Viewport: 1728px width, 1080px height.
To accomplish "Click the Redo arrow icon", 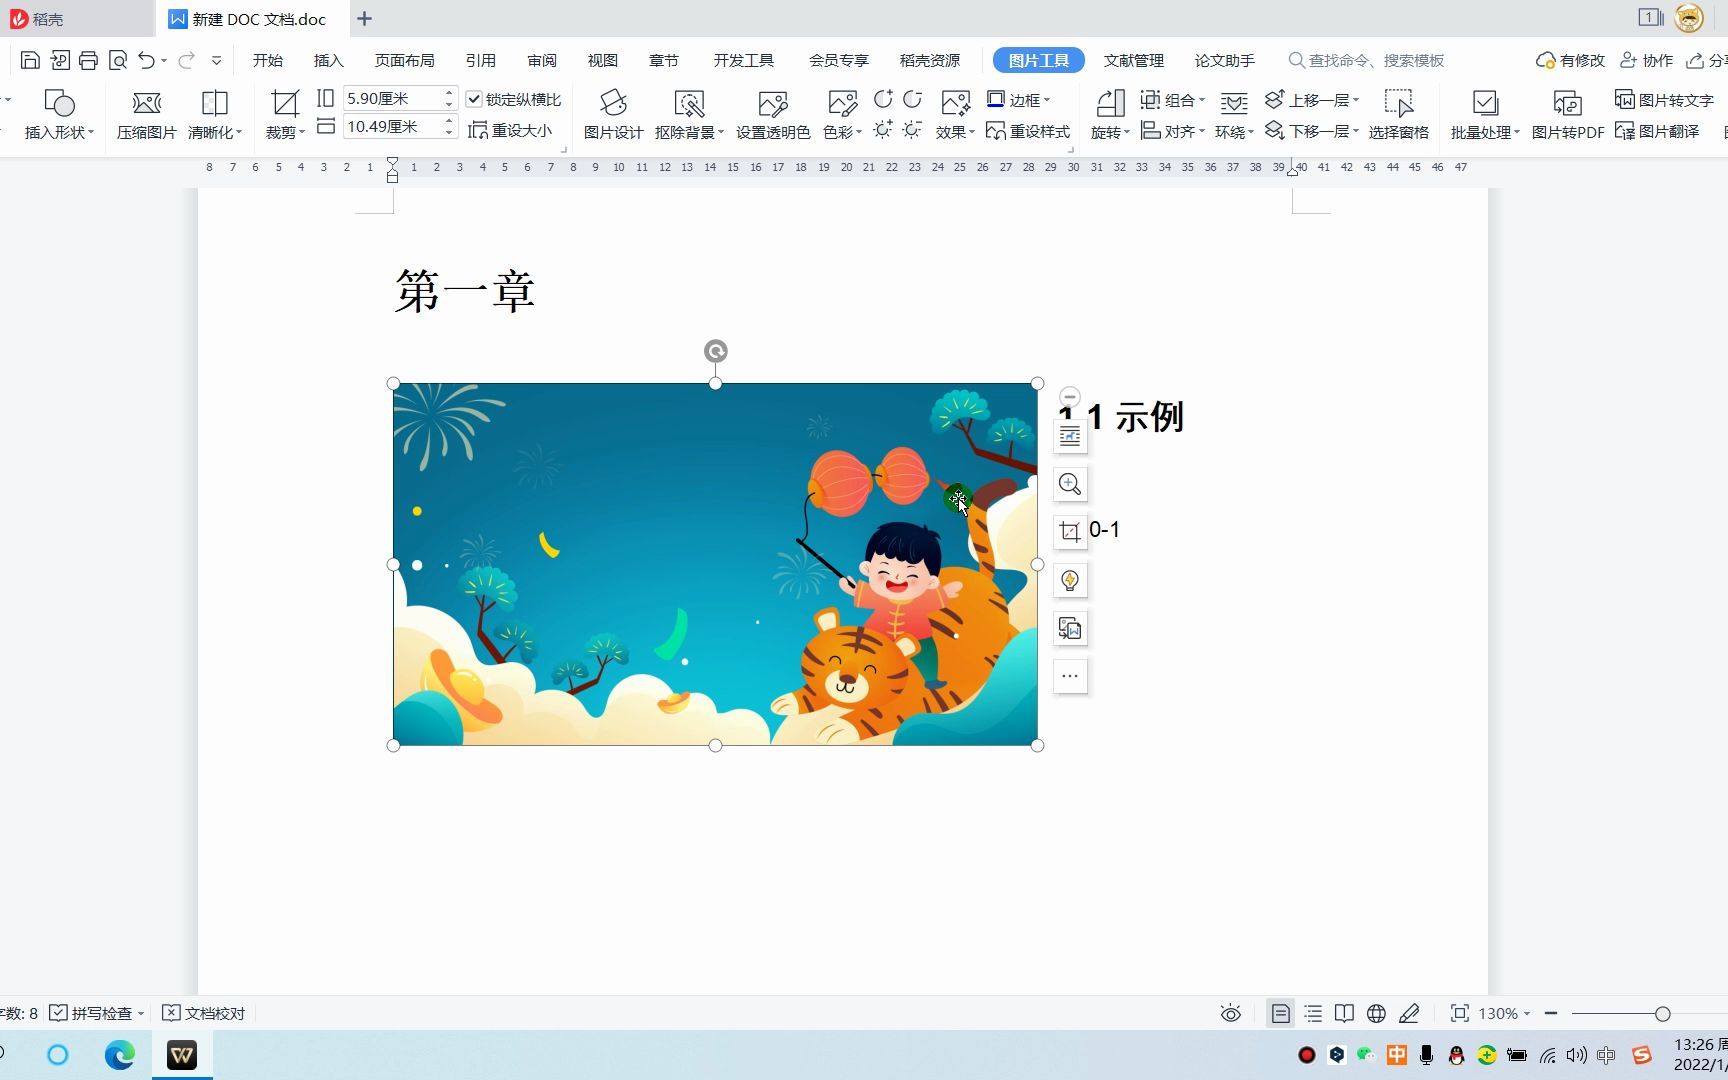I will (x=186, y=60).
